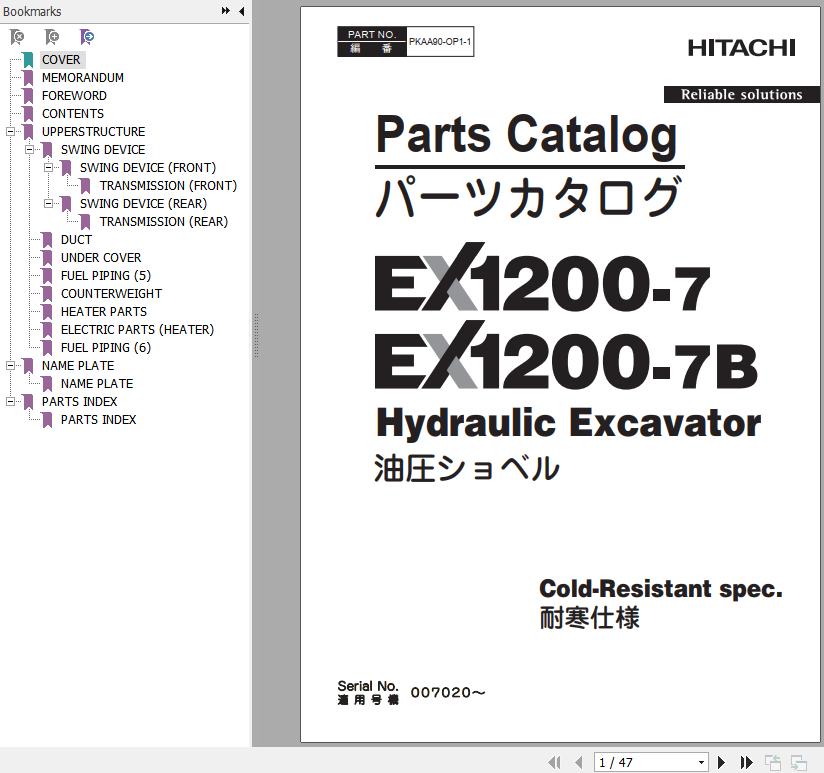
Task: Open the MEMORANDUM bookmark
Action: pyautogui.click(x=83, y=78)
